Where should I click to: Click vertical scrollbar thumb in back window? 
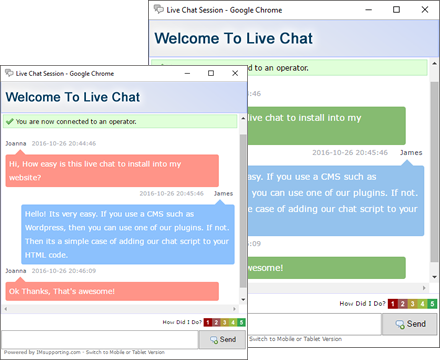click(434, 171)
